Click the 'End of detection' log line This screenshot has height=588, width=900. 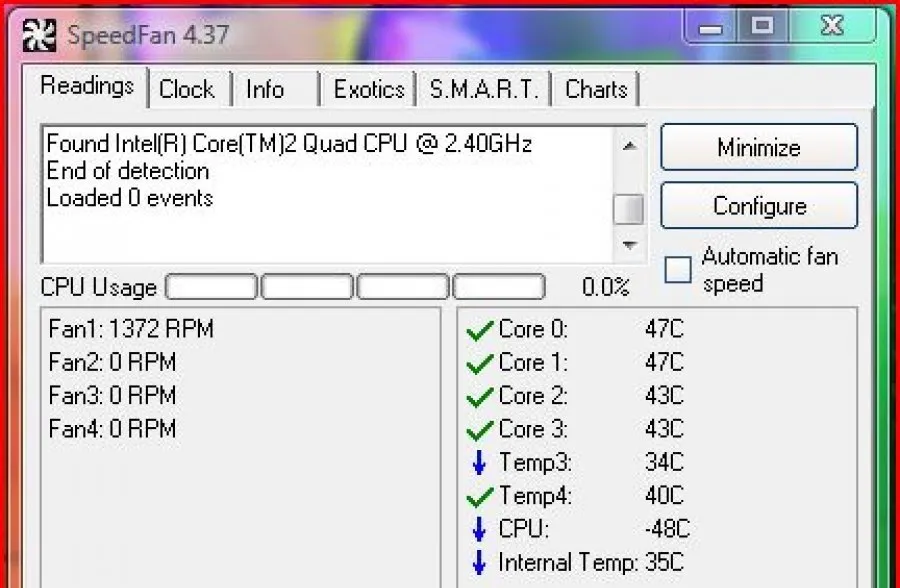pos(128,171)
